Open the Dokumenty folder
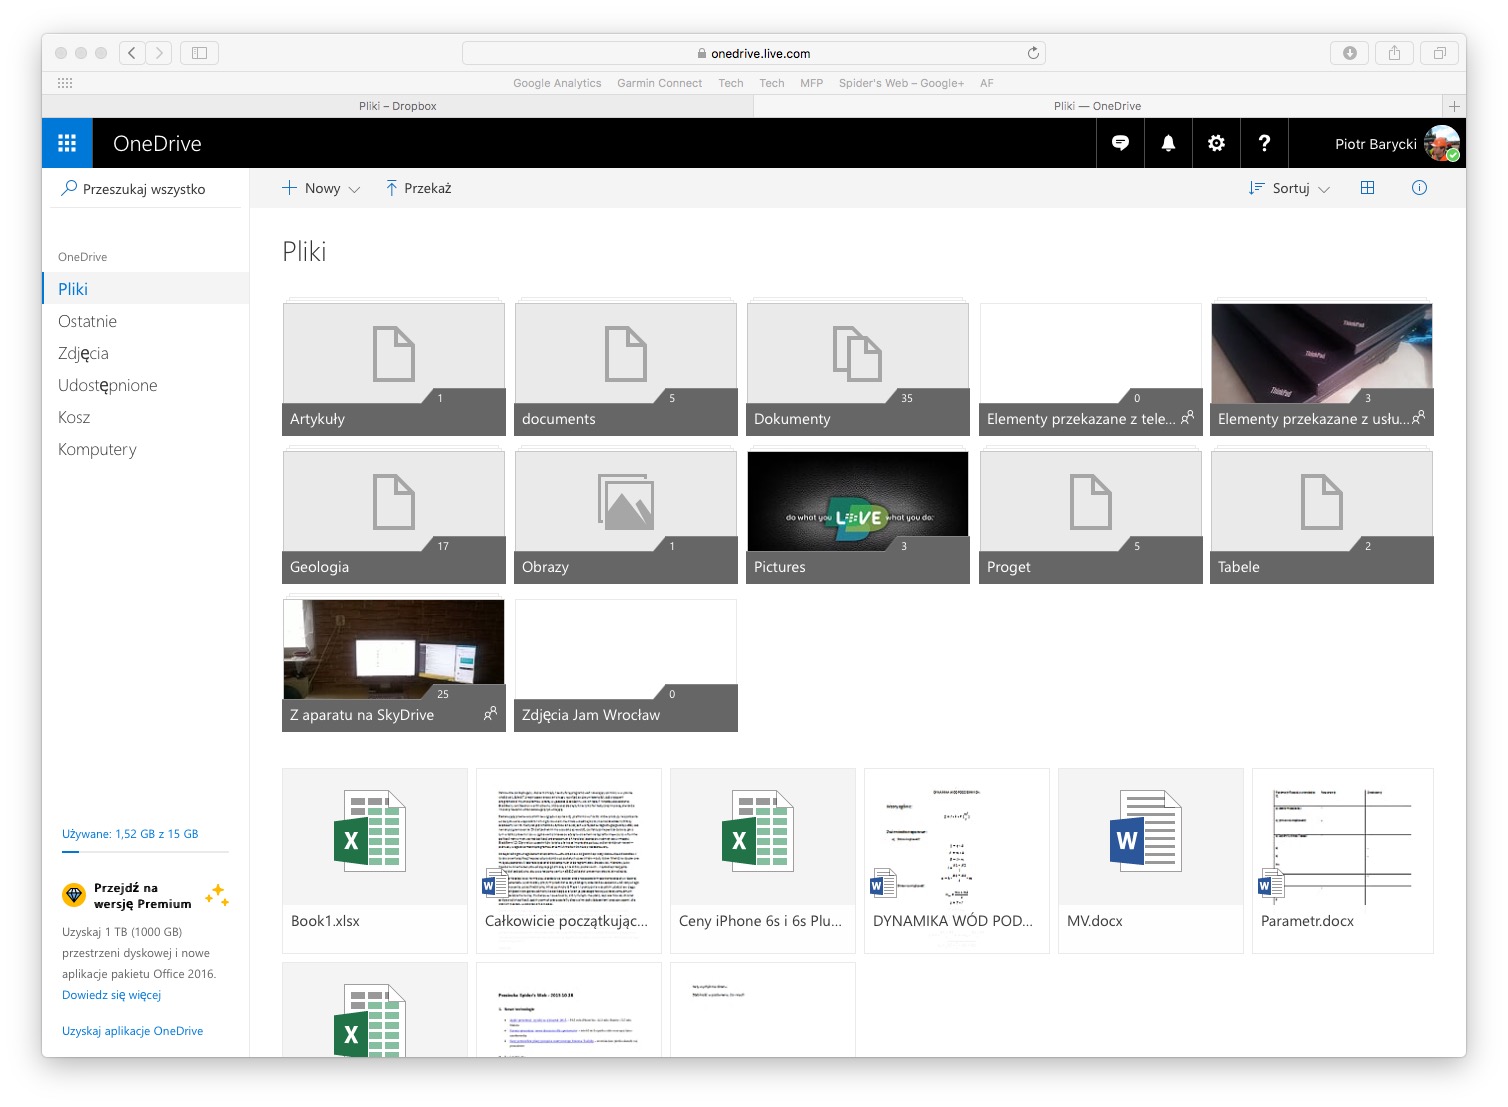1508x1107 pixels. 858,369
